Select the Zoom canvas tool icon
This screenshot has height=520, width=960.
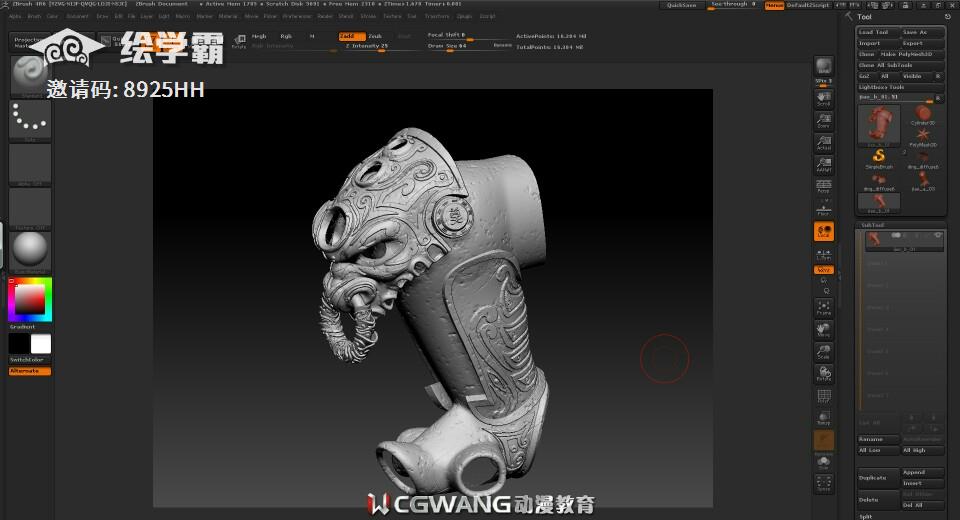coord(823,121)
